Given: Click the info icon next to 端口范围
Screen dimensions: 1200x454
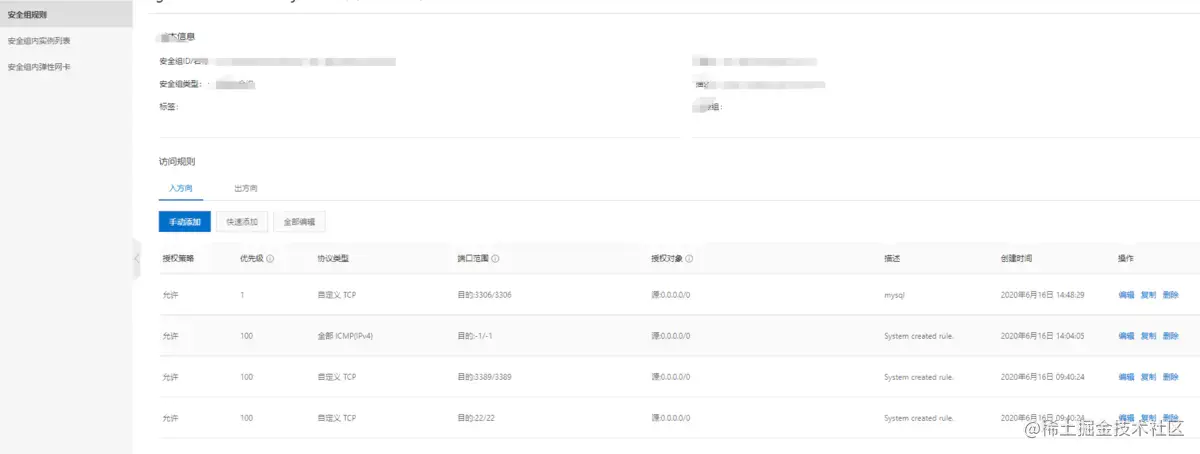Looking at the screenshot, I should [496, 258].
